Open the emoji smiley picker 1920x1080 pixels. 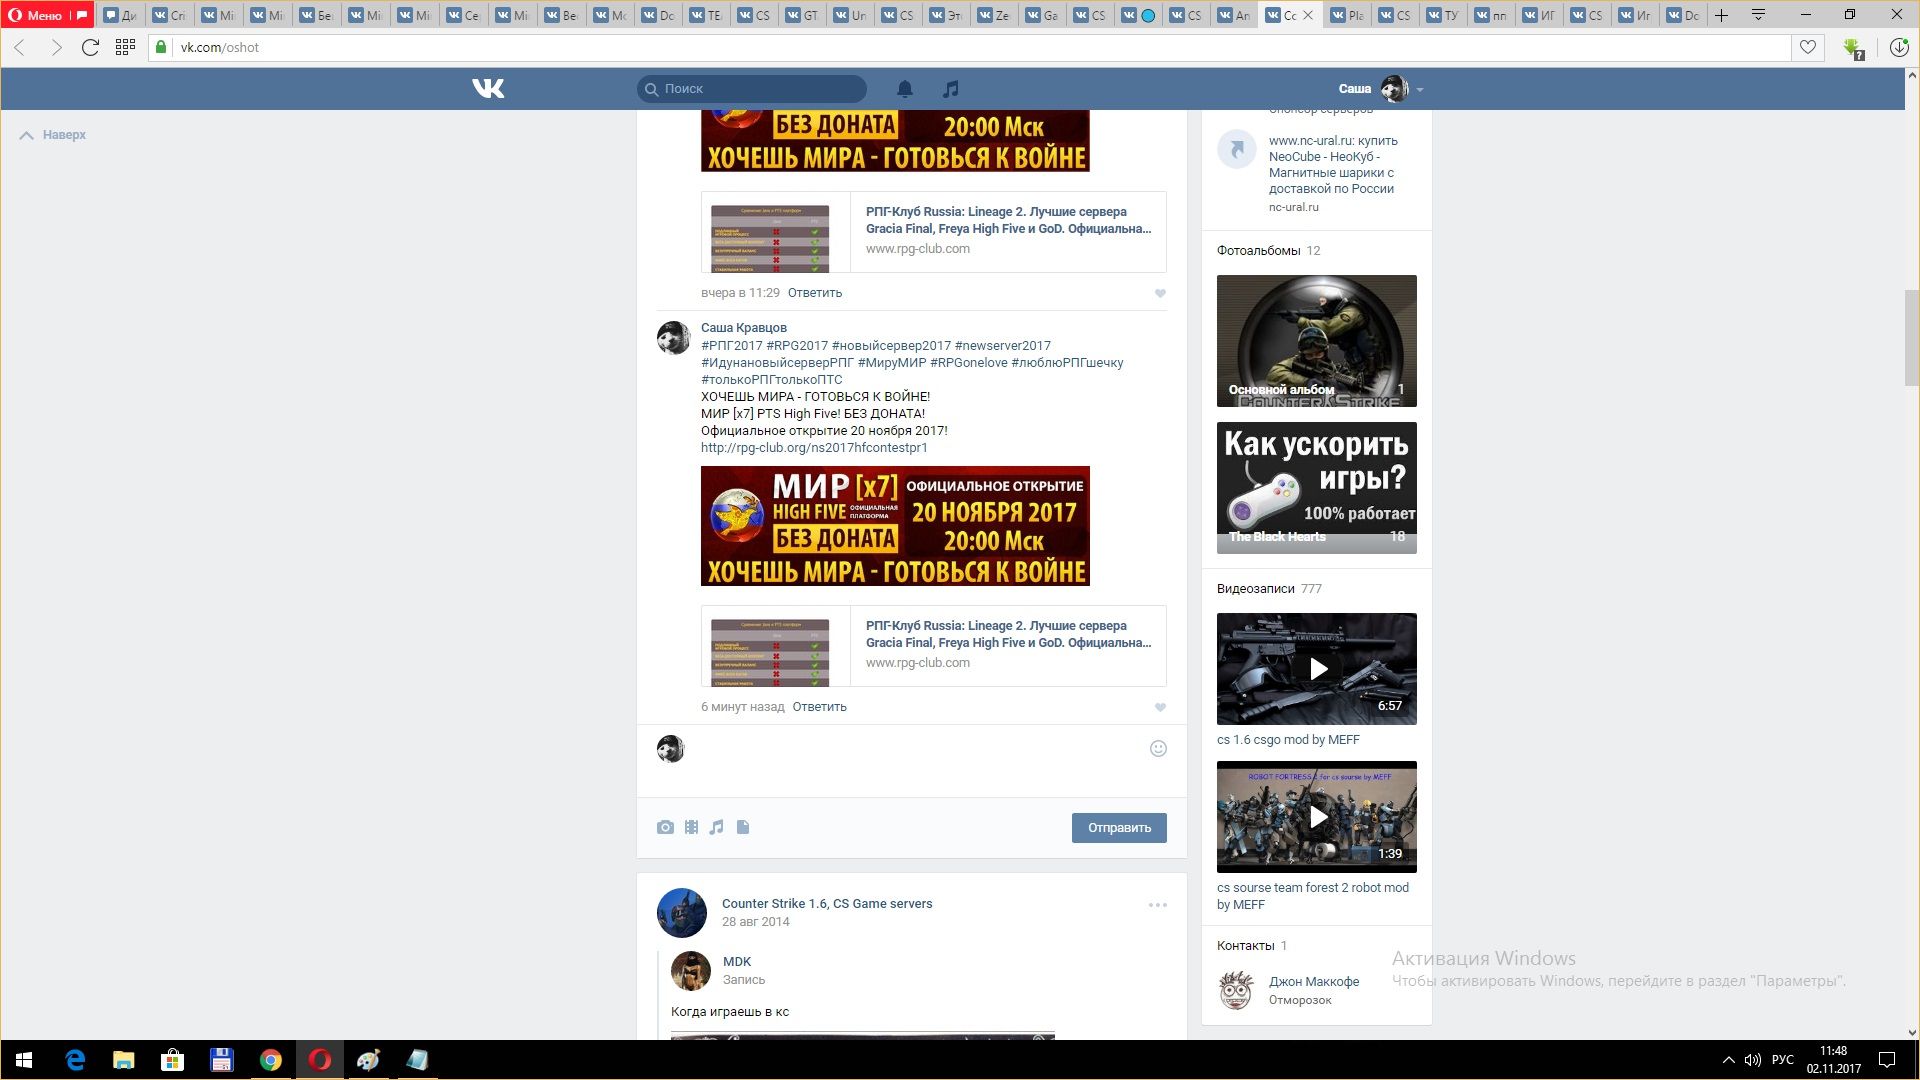[x=1158, y=749]
